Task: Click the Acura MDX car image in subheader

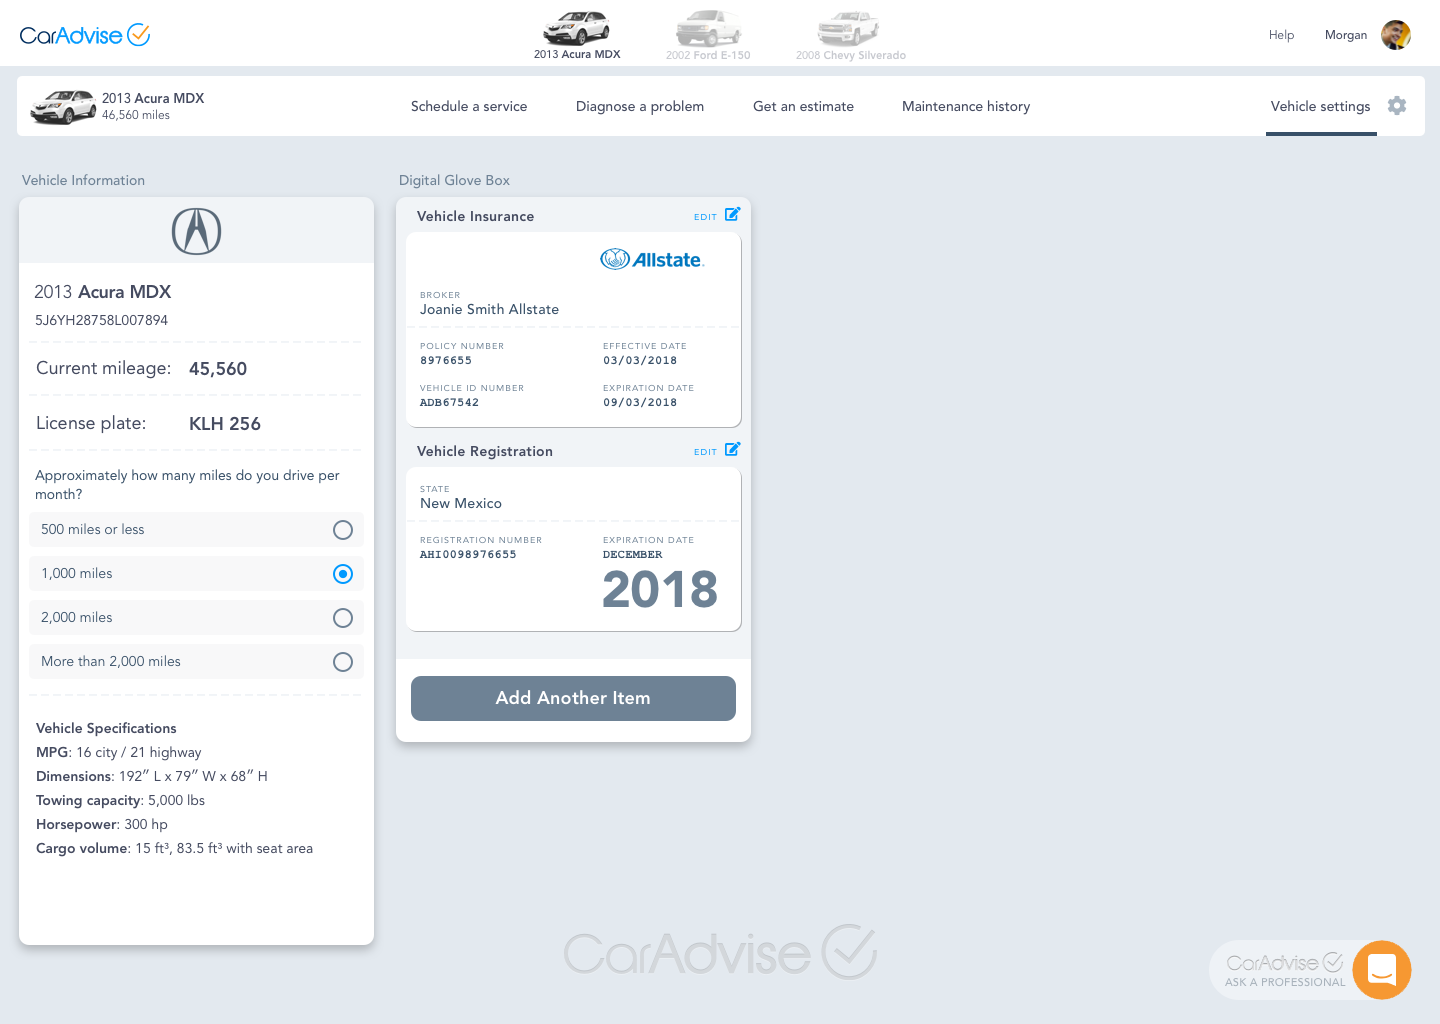Action: [x=63, y=107]
